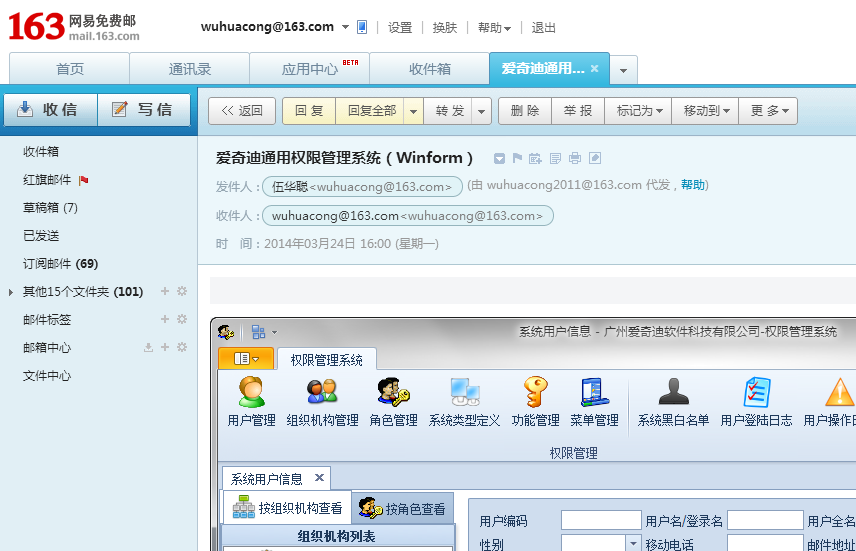Click the 回复全部 button
Image resolution: width=856 pixels, height=551 pixels.
pyautogui.click(x=371, y=111)
